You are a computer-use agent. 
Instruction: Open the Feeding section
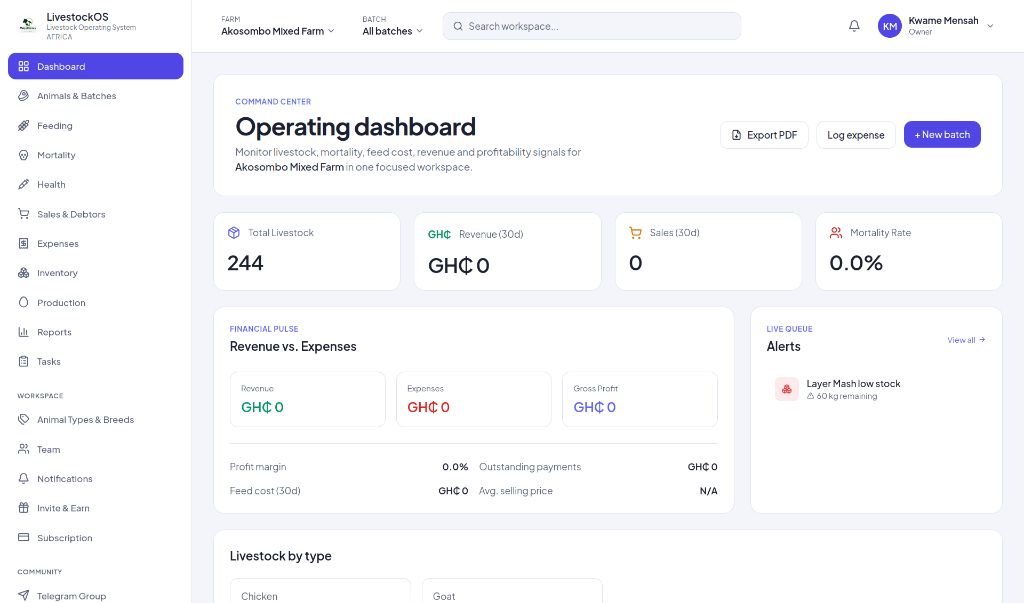pyautogui.click(x=95, y=125)
